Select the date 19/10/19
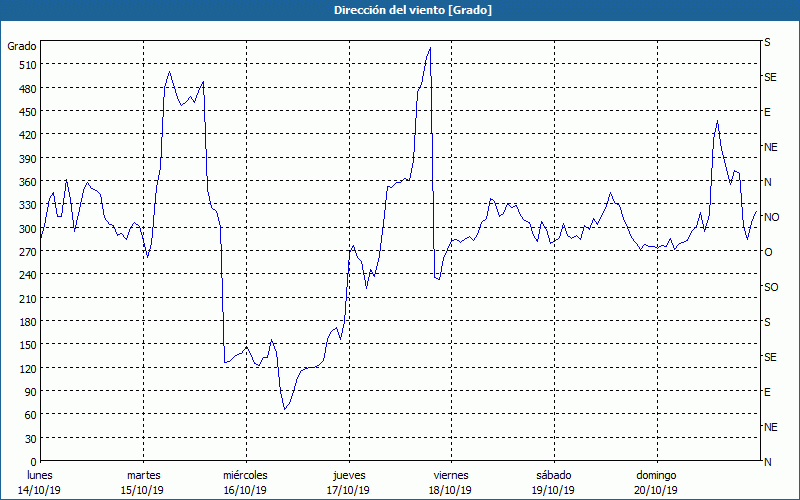 click(554, 490)
